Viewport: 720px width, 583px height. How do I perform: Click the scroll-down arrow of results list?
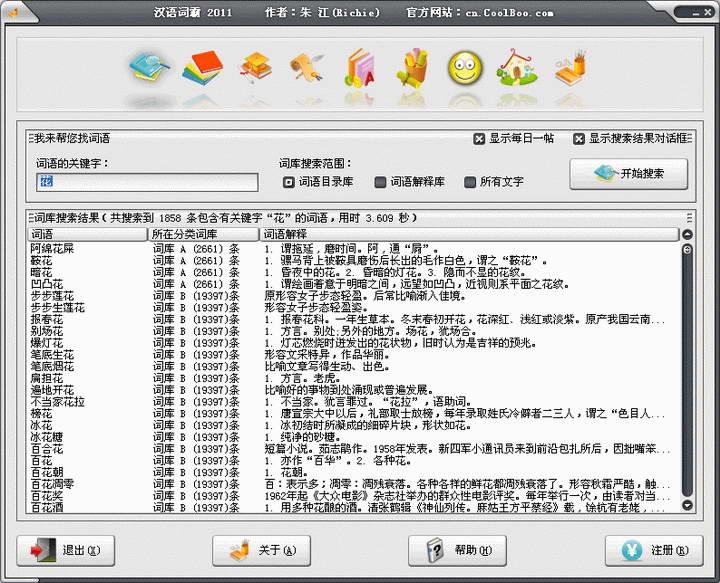pos(687,505)
